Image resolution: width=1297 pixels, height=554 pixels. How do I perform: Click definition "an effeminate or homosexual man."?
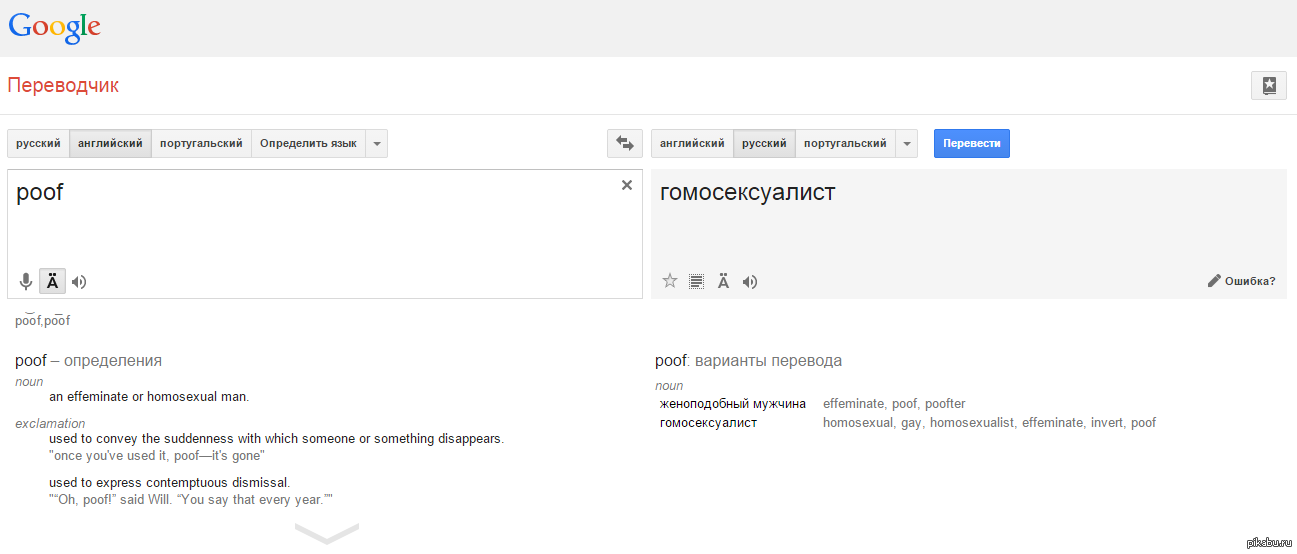tap(149, 397)
